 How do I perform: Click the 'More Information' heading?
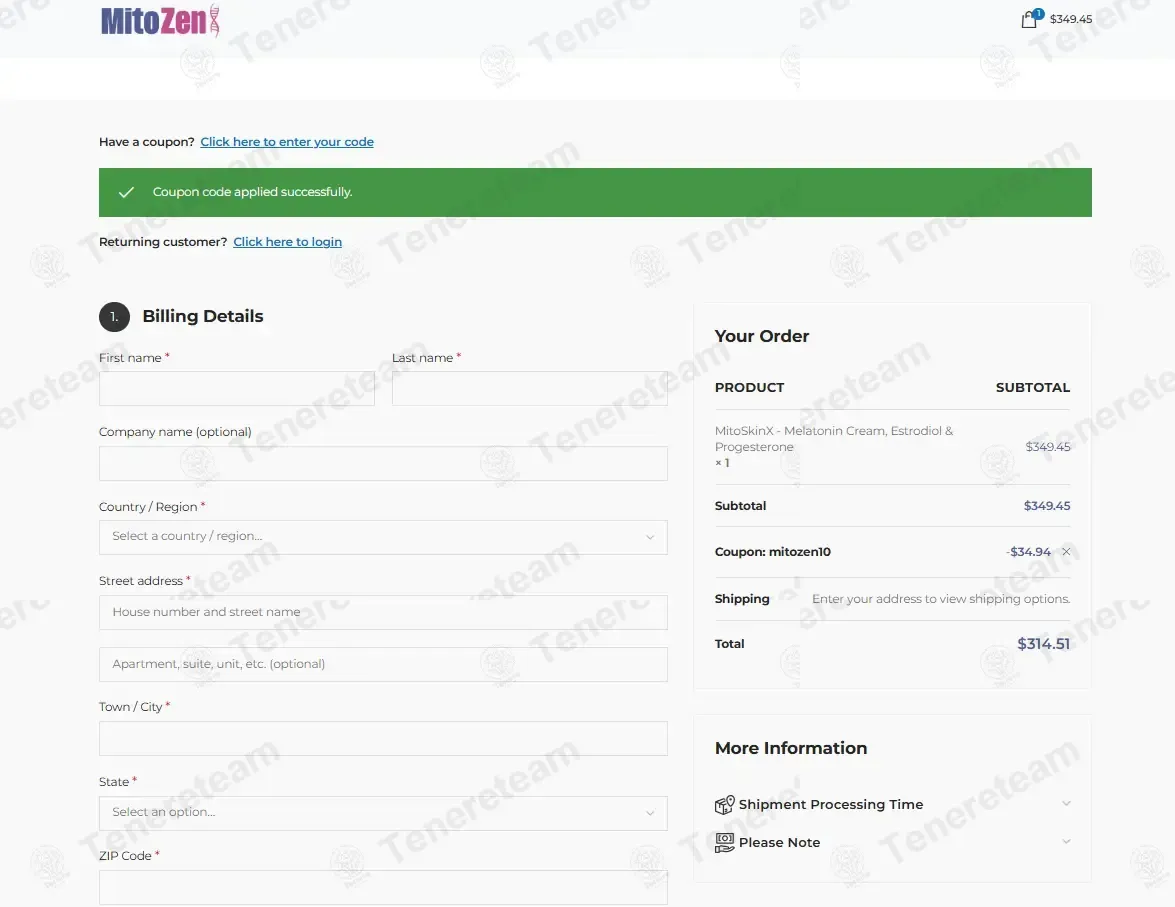(791, 748)
